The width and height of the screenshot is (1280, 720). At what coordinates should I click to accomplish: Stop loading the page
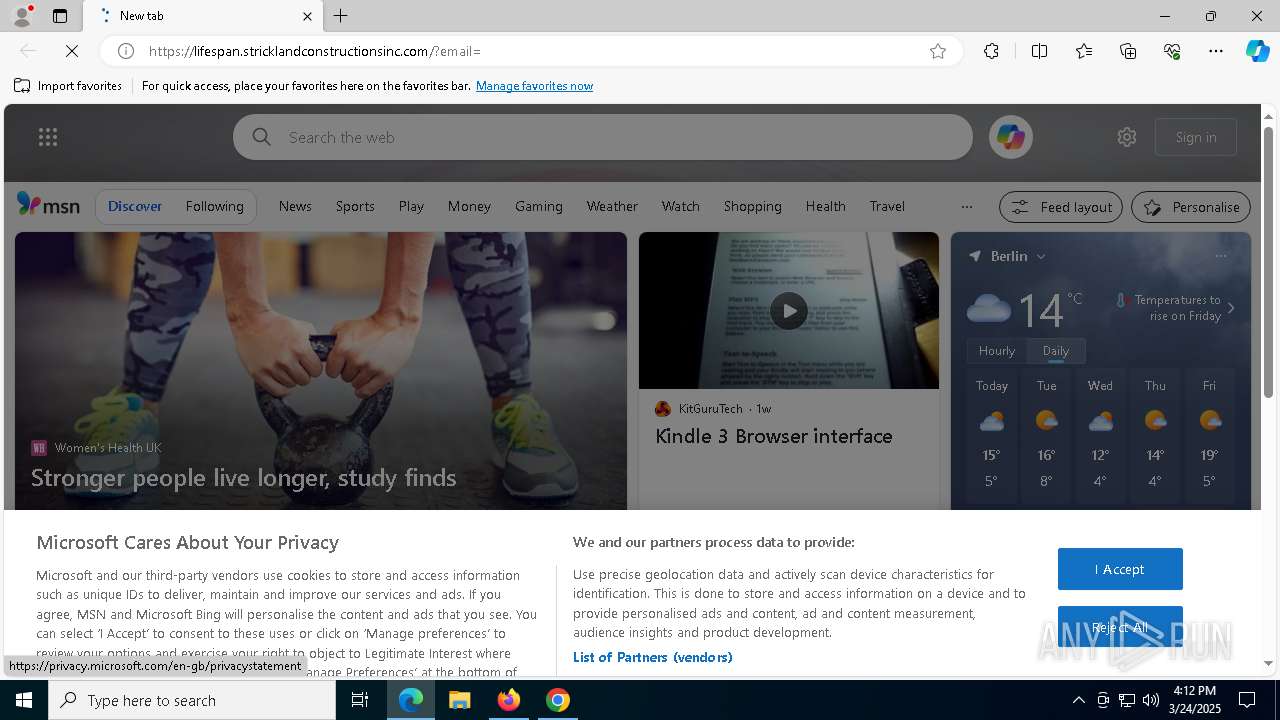[x=73, y=51]
